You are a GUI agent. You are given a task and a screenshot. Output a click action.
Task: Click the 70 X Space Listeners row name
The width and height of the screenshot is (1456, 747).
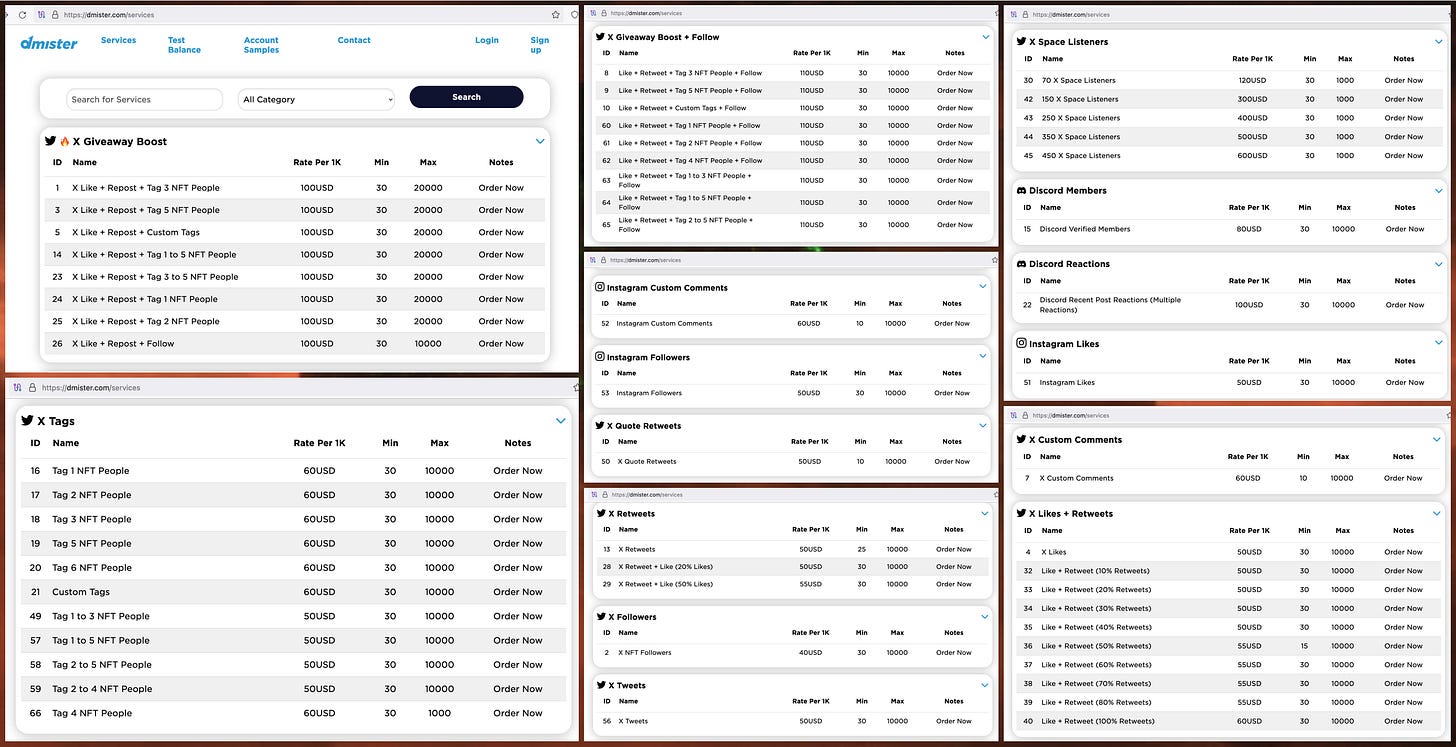(1079, 80)
